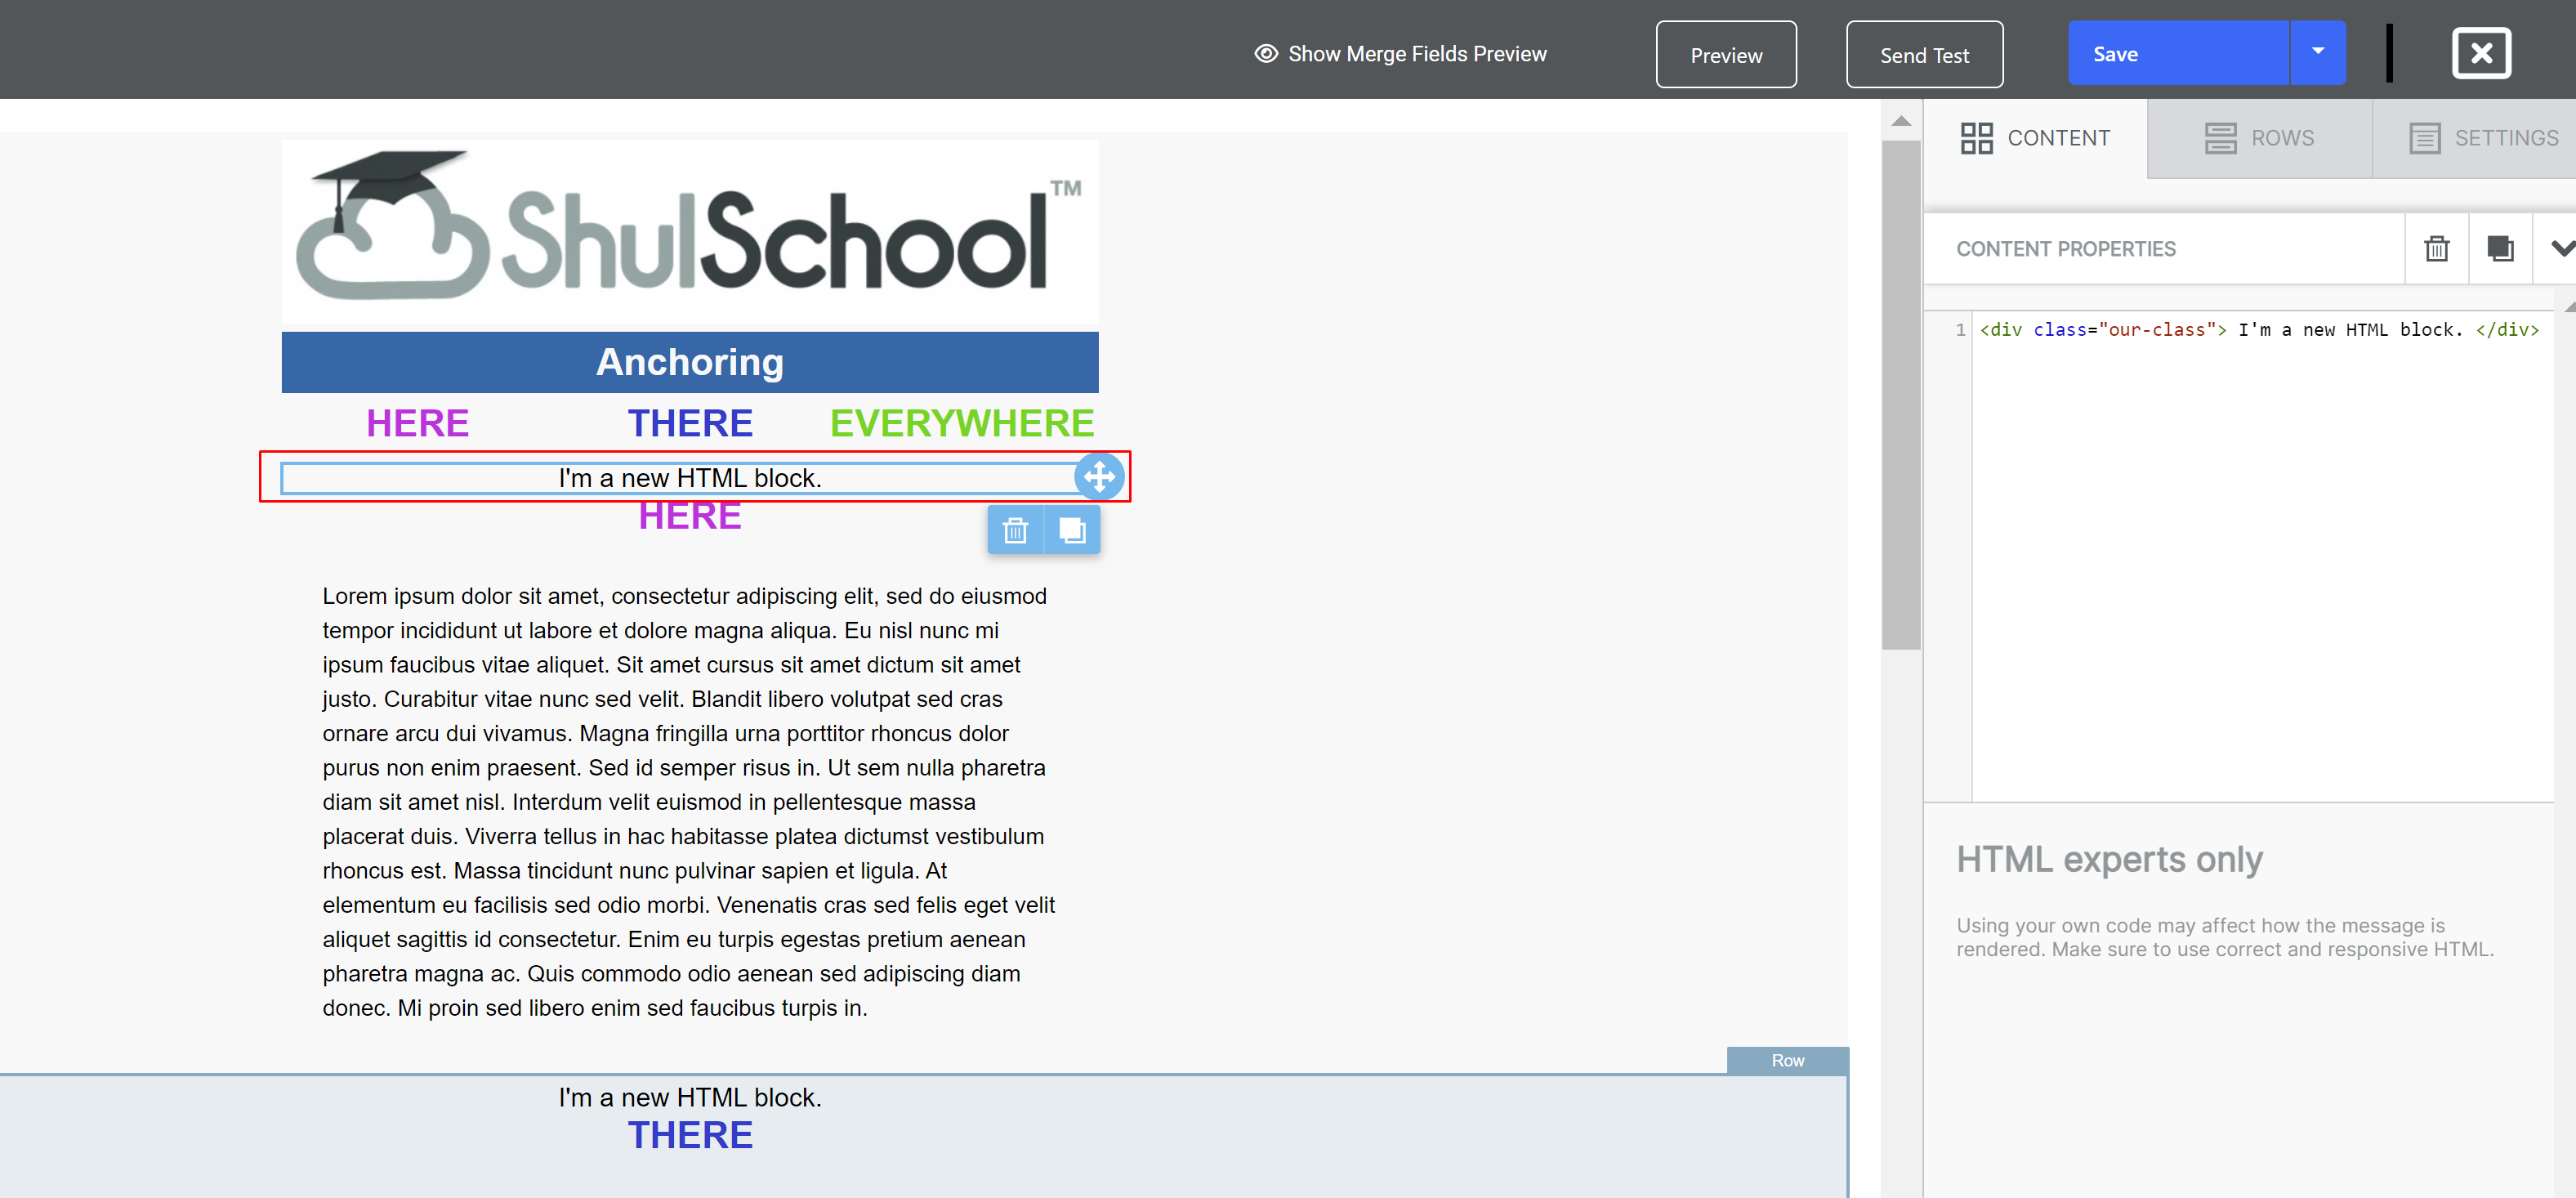Duplicate the selected HTML block
2576x1198 pixels.
pyautogui.click(x=1072, y=530)
